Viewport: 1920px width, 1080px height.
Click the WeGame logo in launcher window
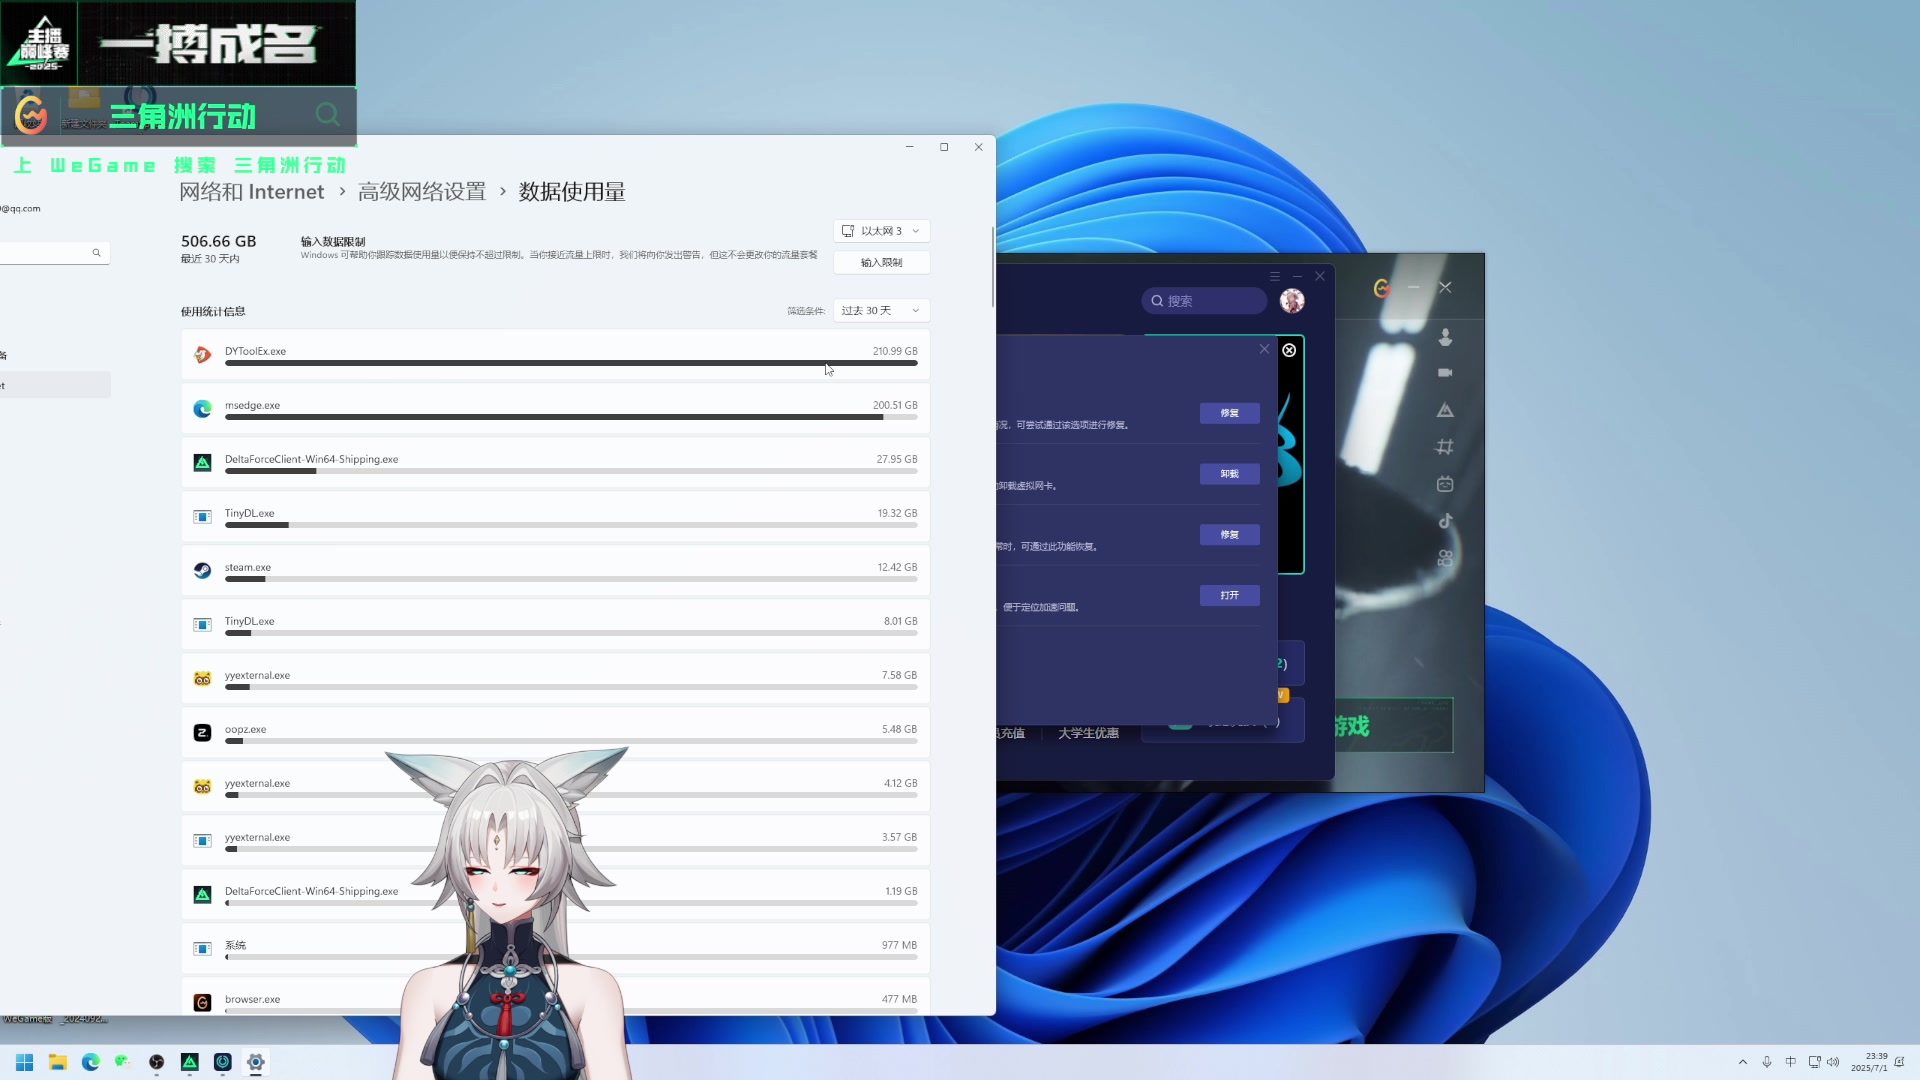click(x=1382, y=288)
